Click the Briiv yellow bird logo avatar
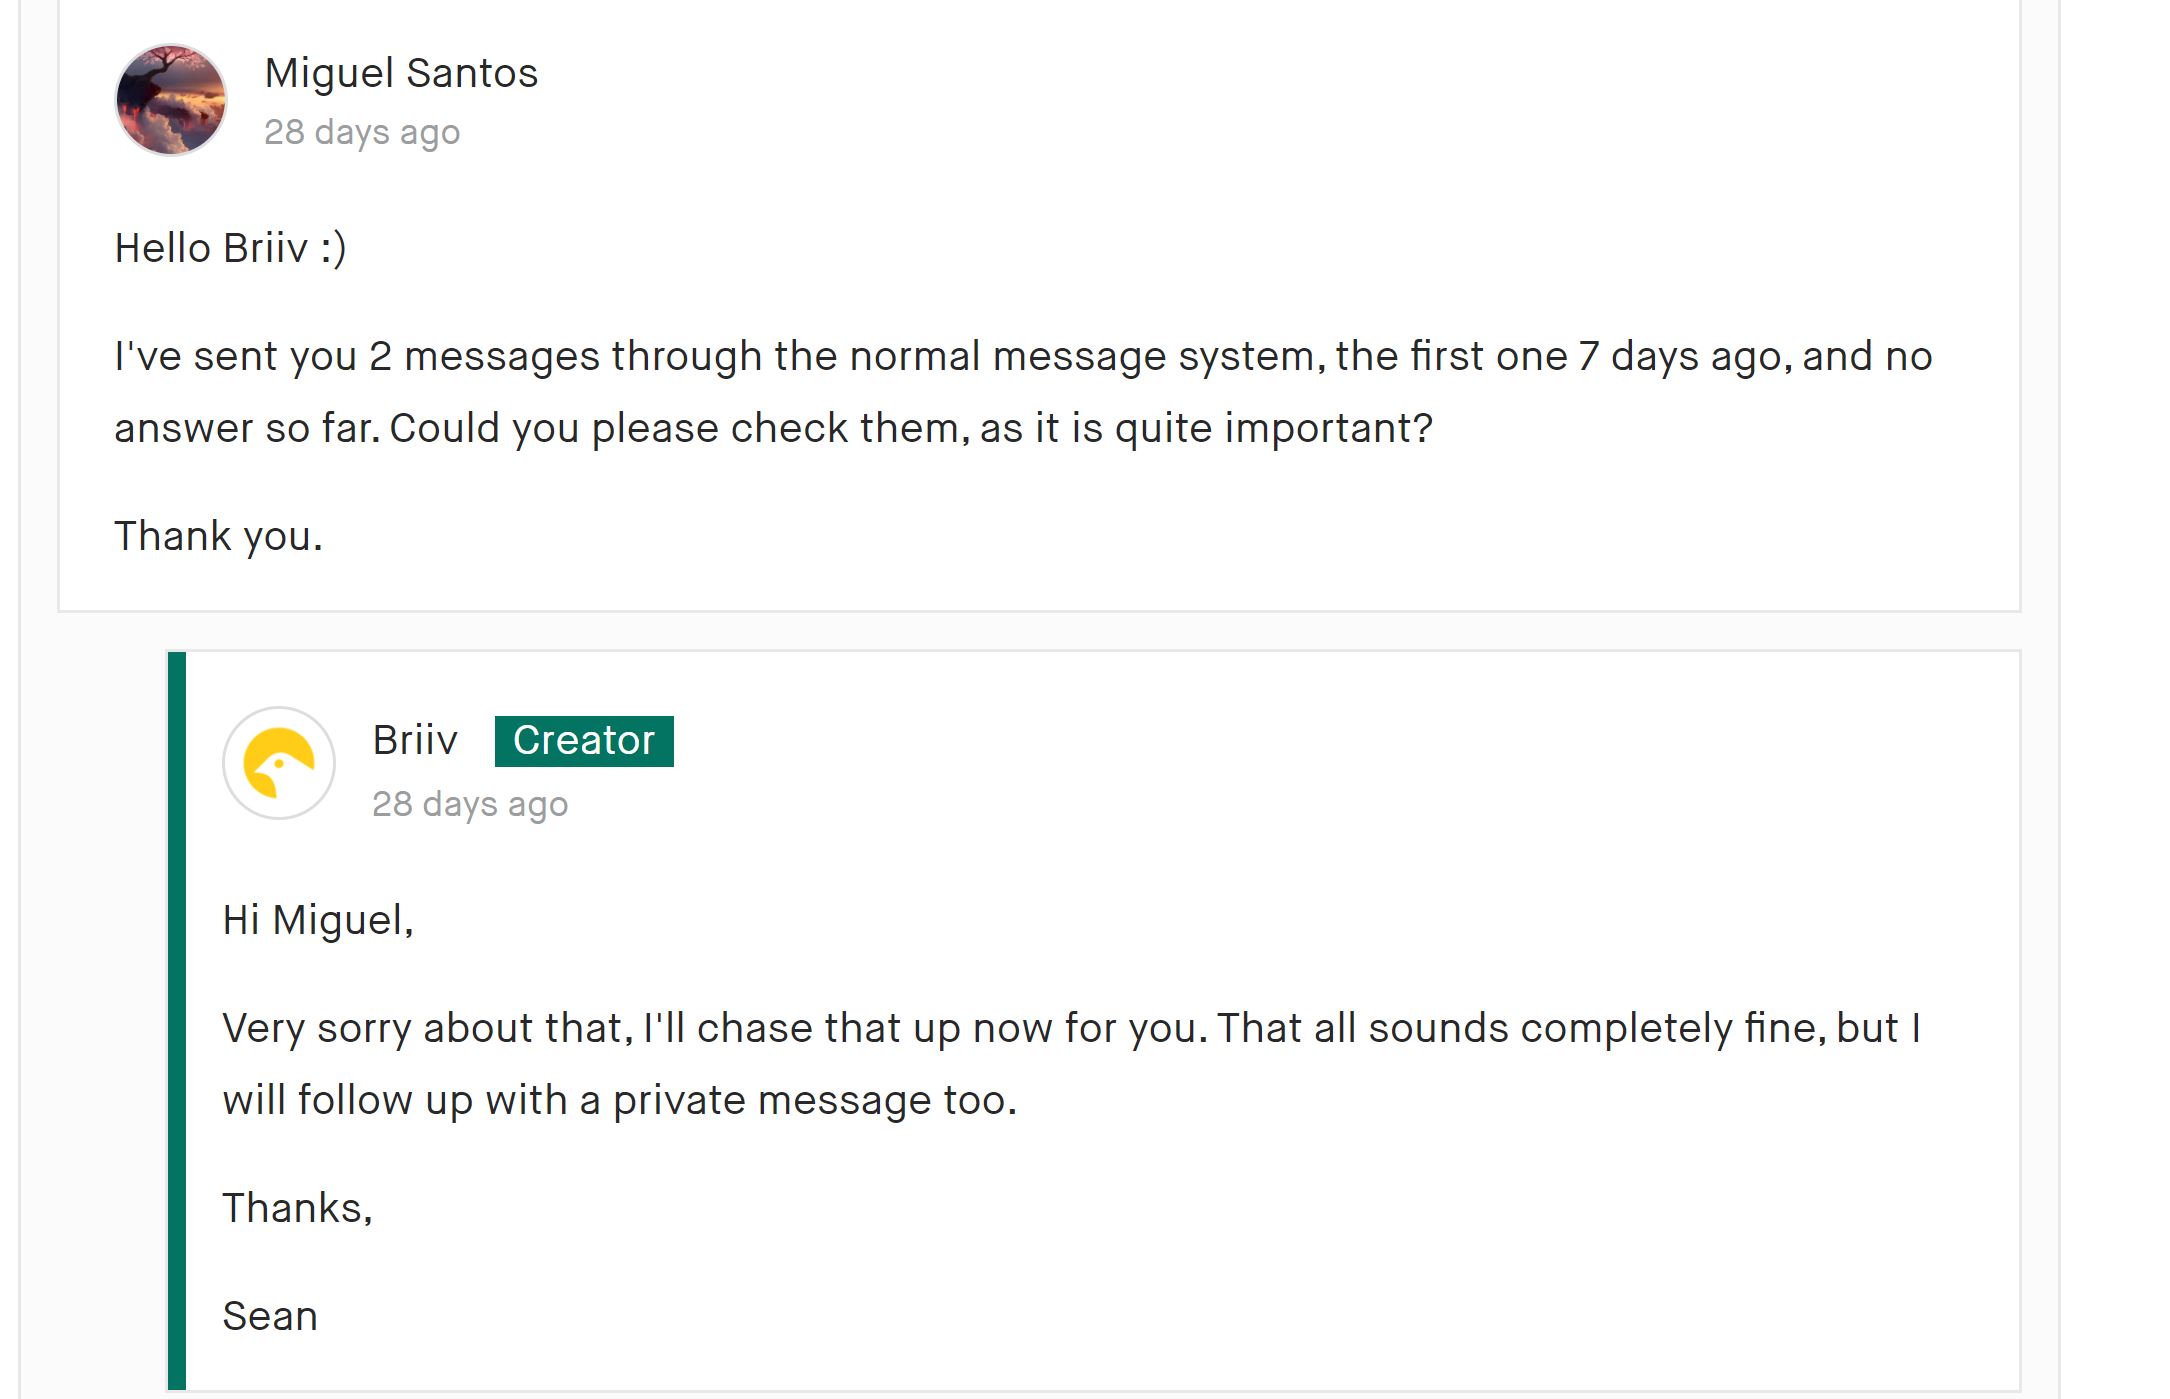The image size is (2170, 1399). point(279,763)
